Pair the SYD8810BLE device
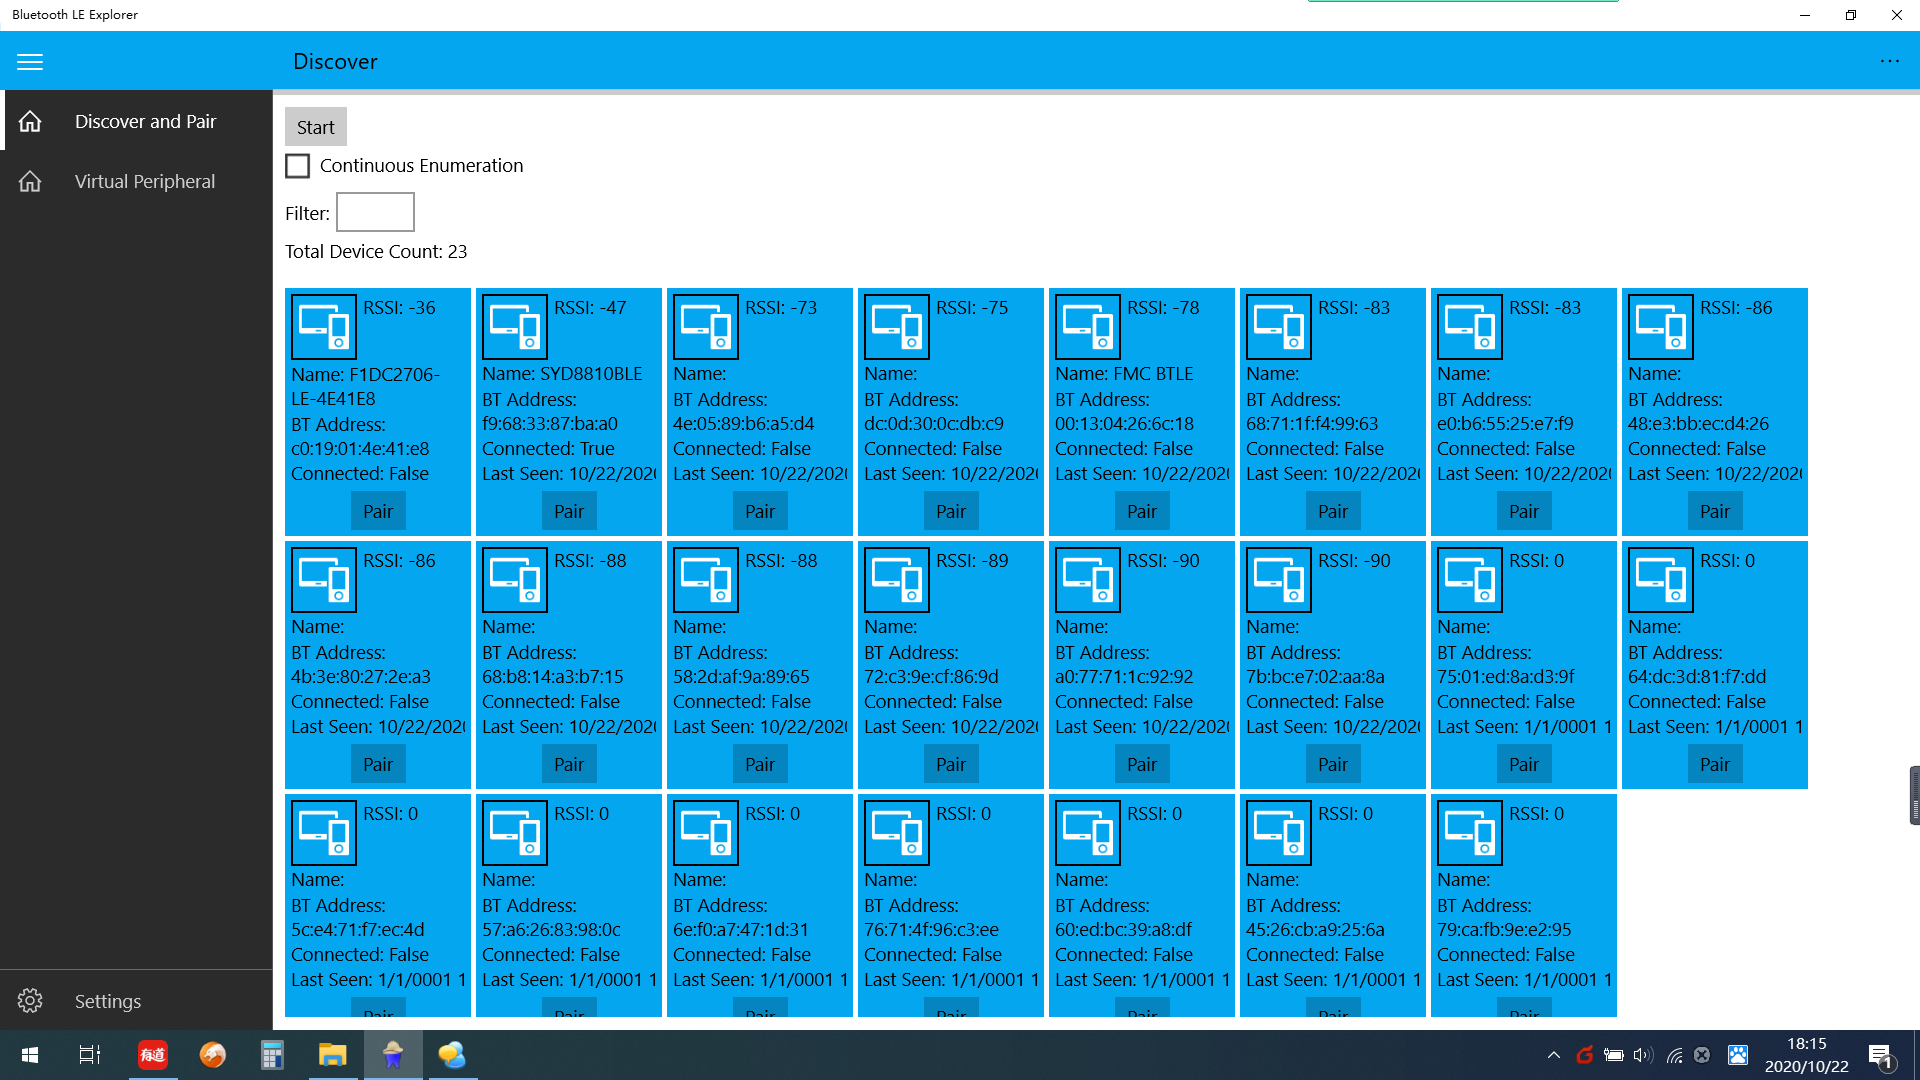 (568, 511)
